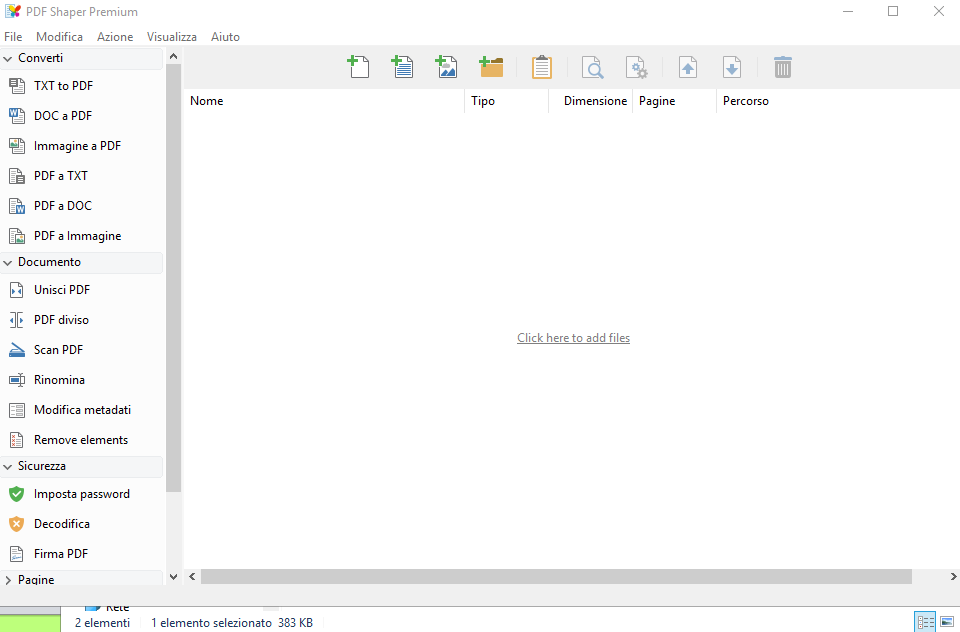Select the Firma PDF signature icon
Image resolution: width=960 pixels, height=632 pixels.
(x=17, y=554)
